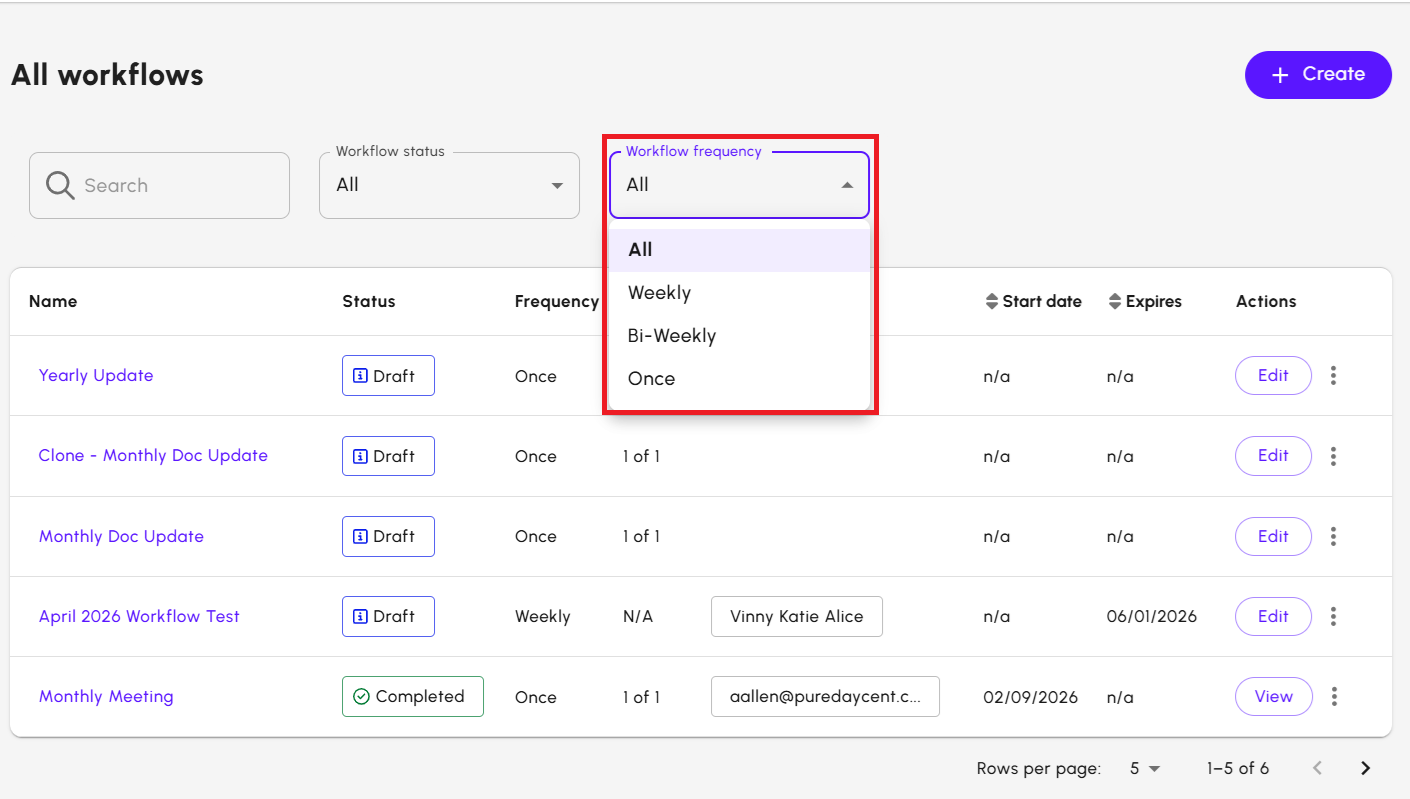The image size is (1410, 799).
Task: Open three-dot menu for Monthly Doc Update
Action: (x=1333, y=537)
